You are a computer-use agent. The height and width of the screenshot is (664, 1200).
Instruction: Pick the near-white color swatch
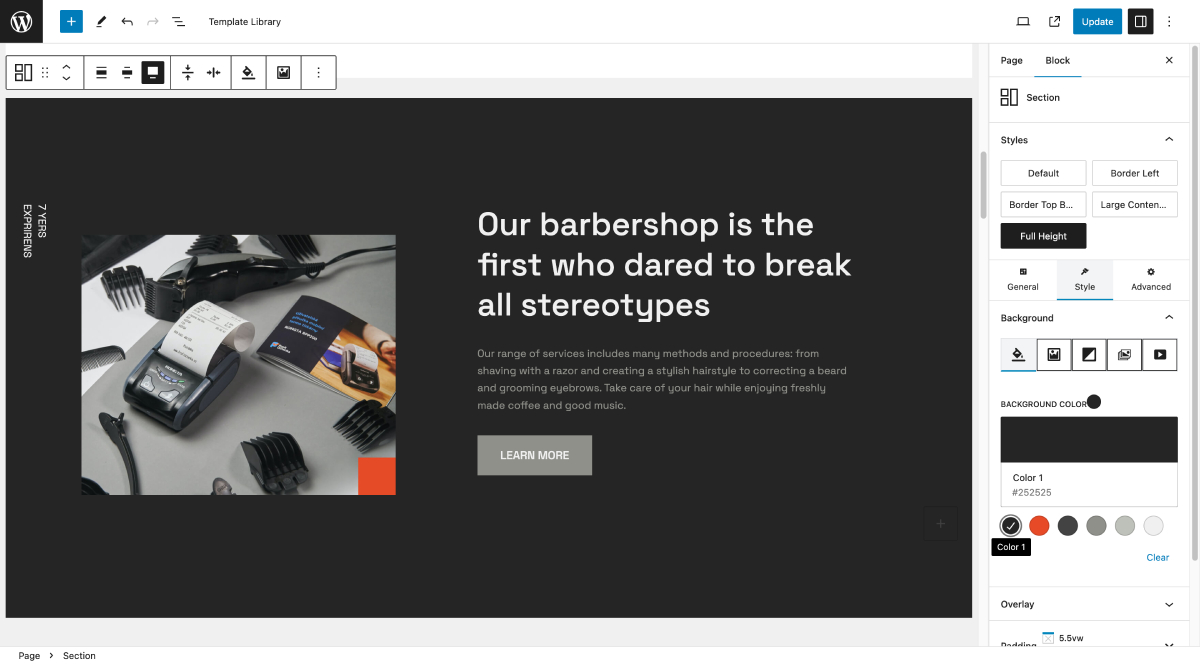coord(1154,526)
